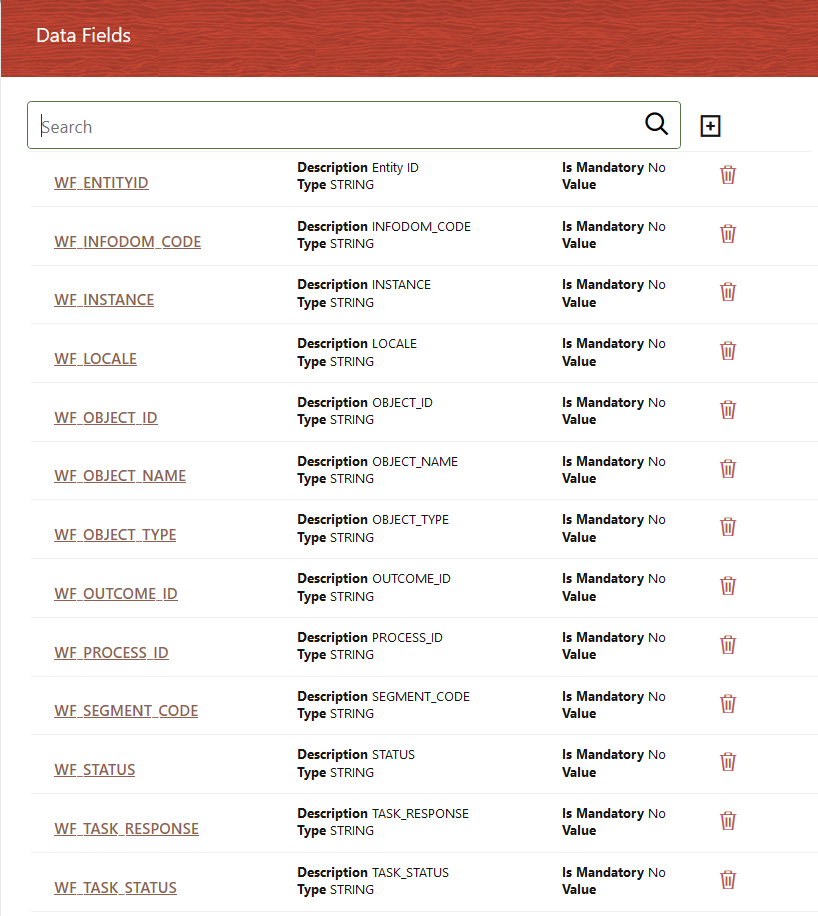Open the WF_OBJECT_NAME link
The width and height of the screenshot is (818, 916).
(120, 476)
